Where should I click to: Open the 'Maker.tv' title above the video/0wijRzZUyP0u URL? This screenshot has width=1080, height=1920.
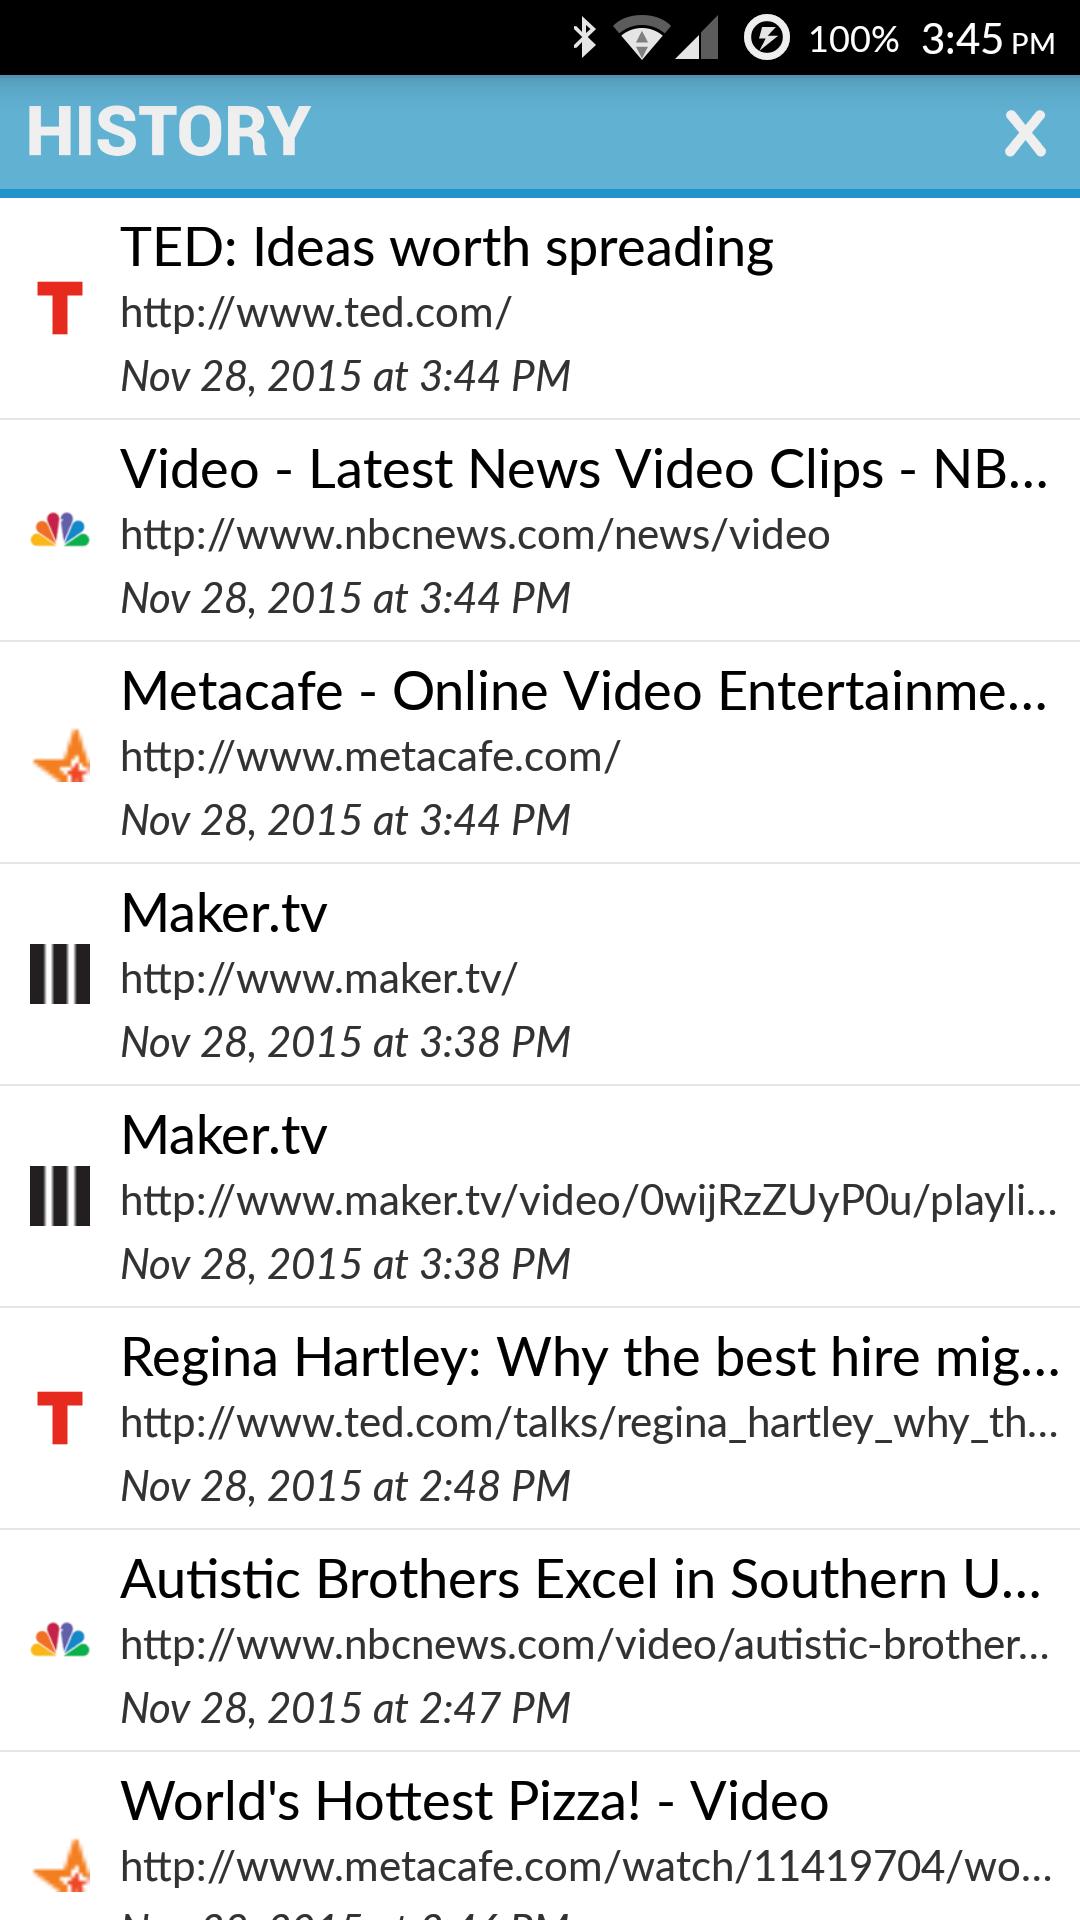(x=224, y=1136)
